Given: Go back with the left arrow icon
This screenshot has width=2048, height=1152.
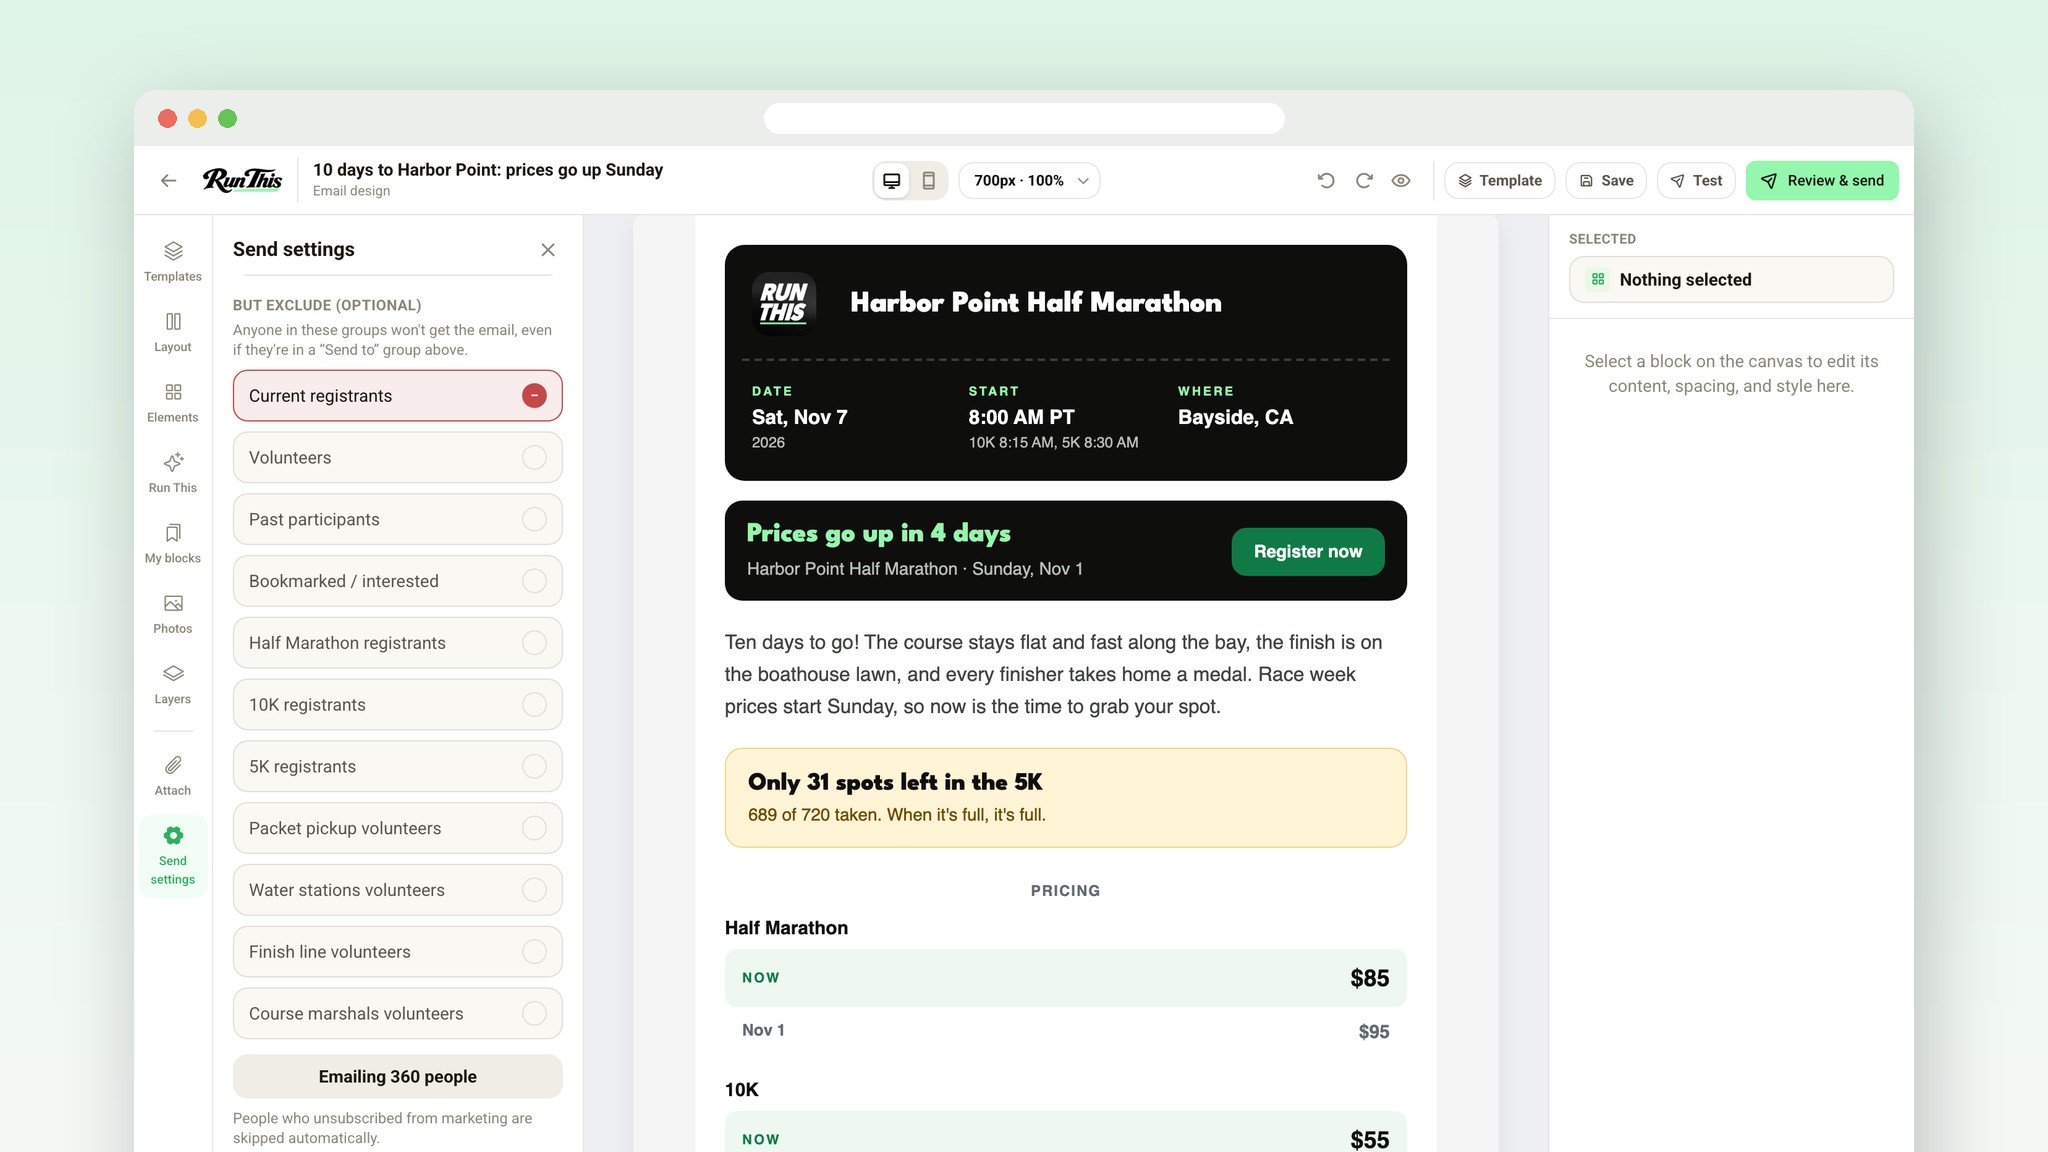Looking at the screenshot, I should coord(168,181).
